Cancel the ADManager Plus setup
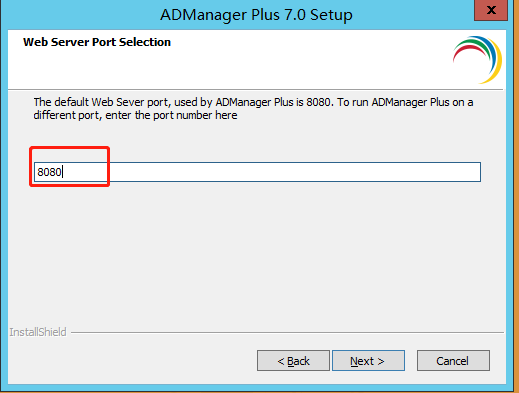 click(453, 360)
